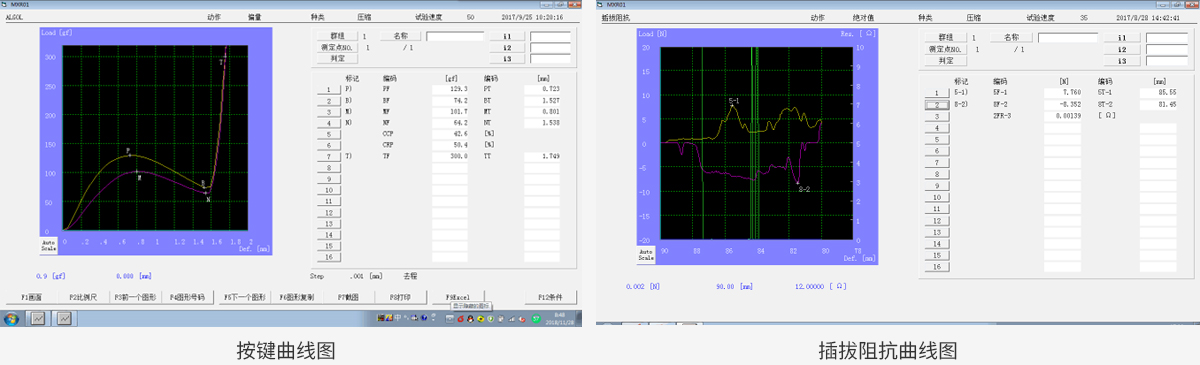Select row button 7 in left data table
Viewport: 1200px width, 365px height.
tap(329, 158)
